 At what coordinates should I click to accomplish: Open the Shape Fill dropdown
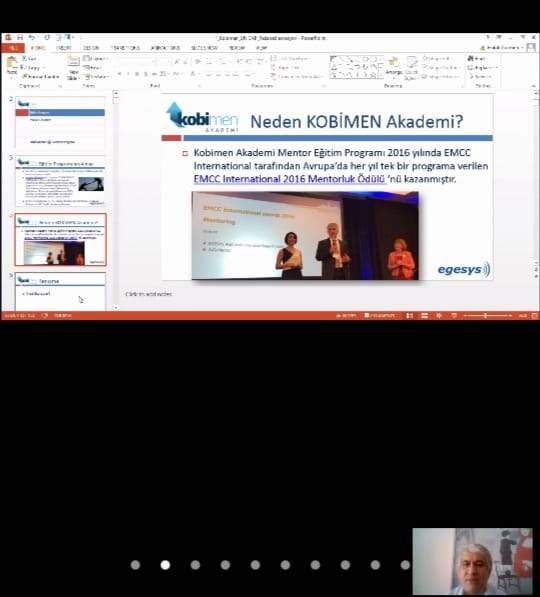point(437,59)
